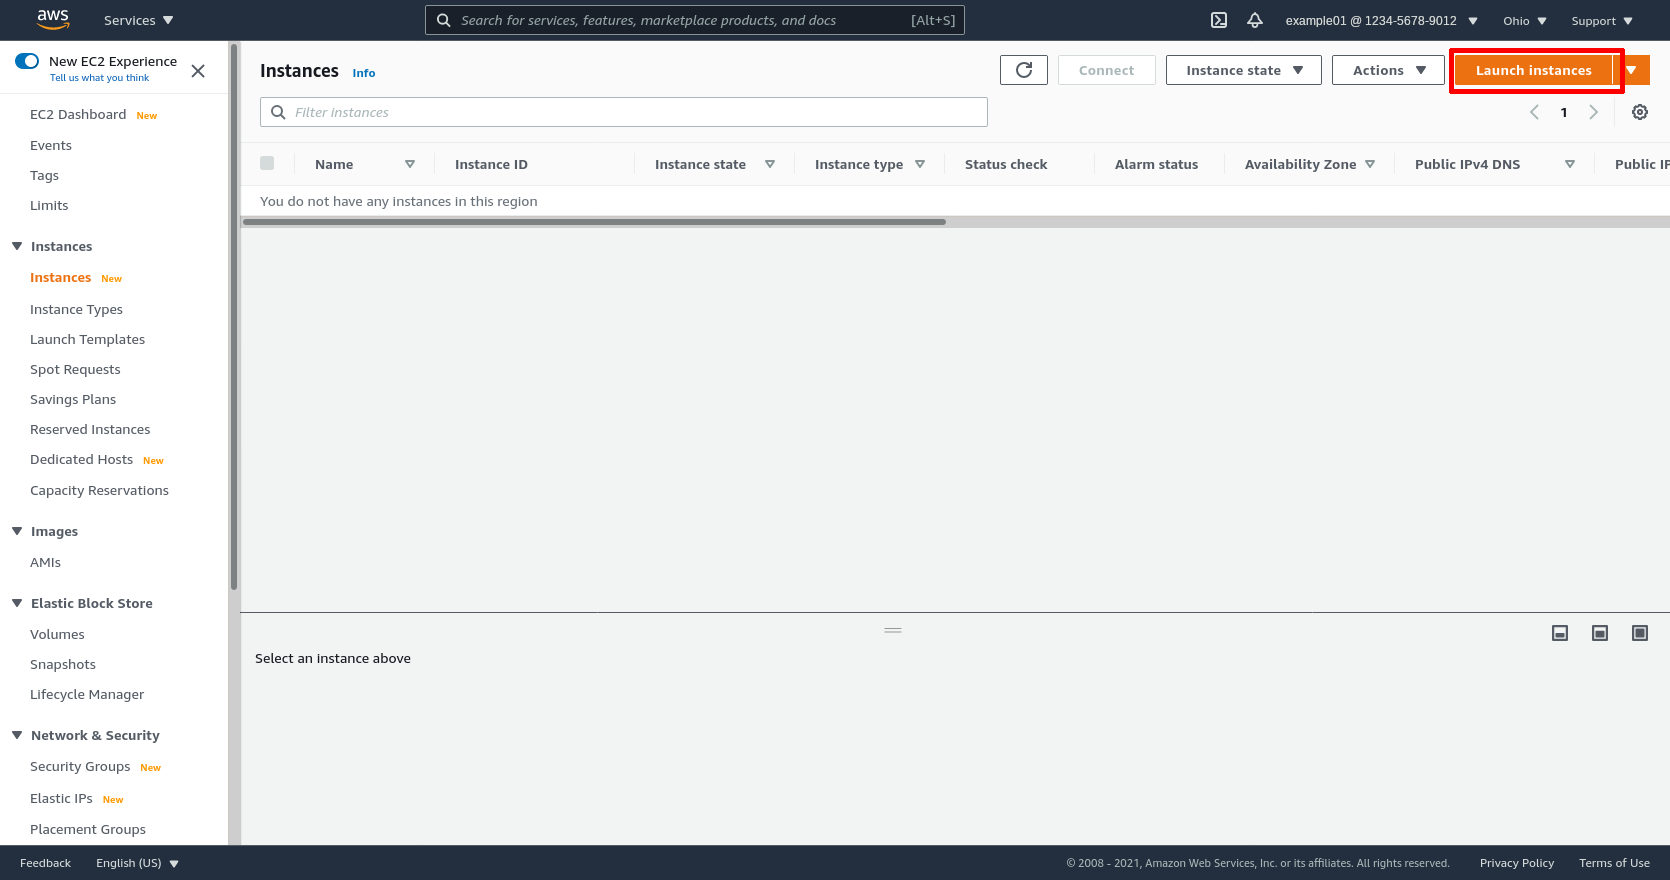Image resolution: width=1670 pixels, height=880 pixels.
Task: Open the Ohio region selector
Action: tap(1525, 20)
